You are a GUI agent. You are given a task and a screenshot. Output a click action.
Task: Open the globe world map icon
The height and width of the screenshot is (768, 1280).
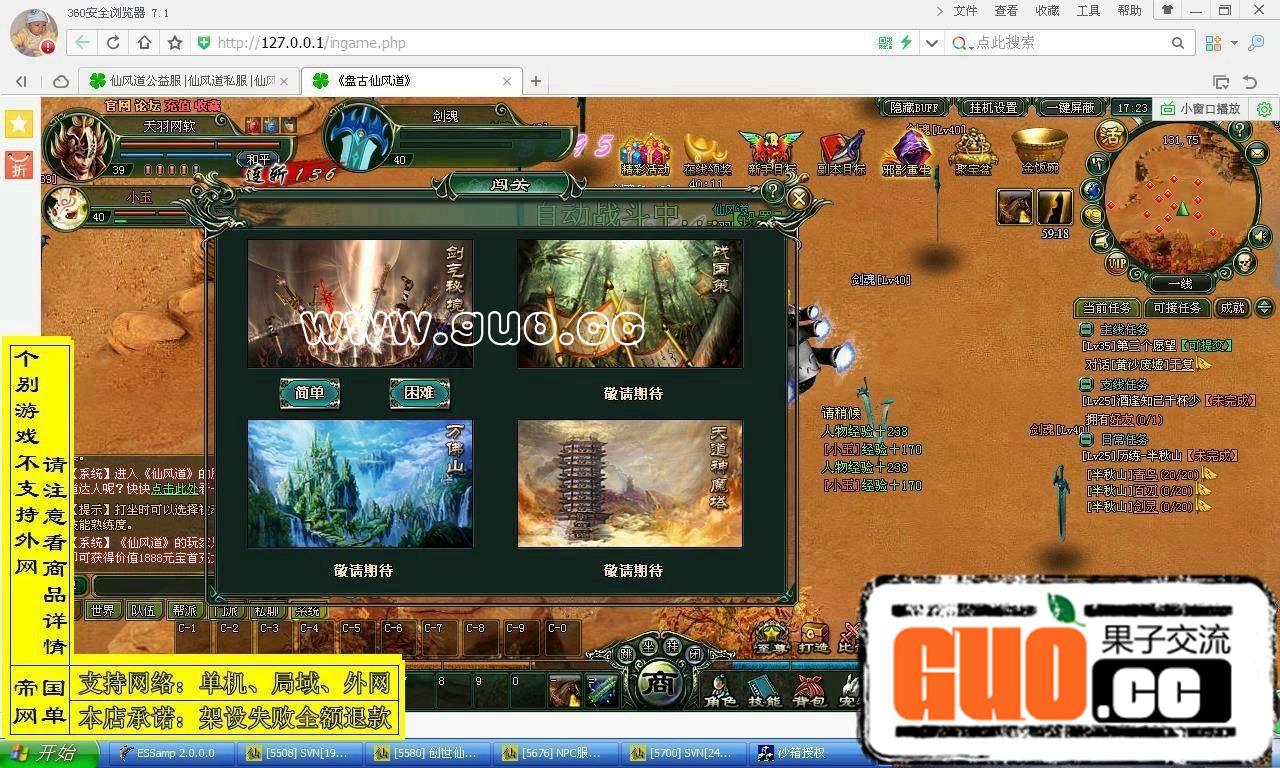click(x=1093, y=189)
